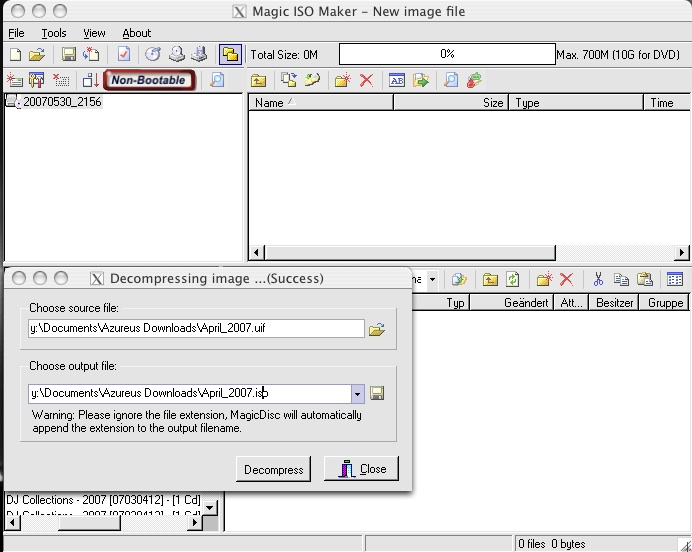
Task: Click the search icon in left pane toolbar
Action: coord(217,80)
